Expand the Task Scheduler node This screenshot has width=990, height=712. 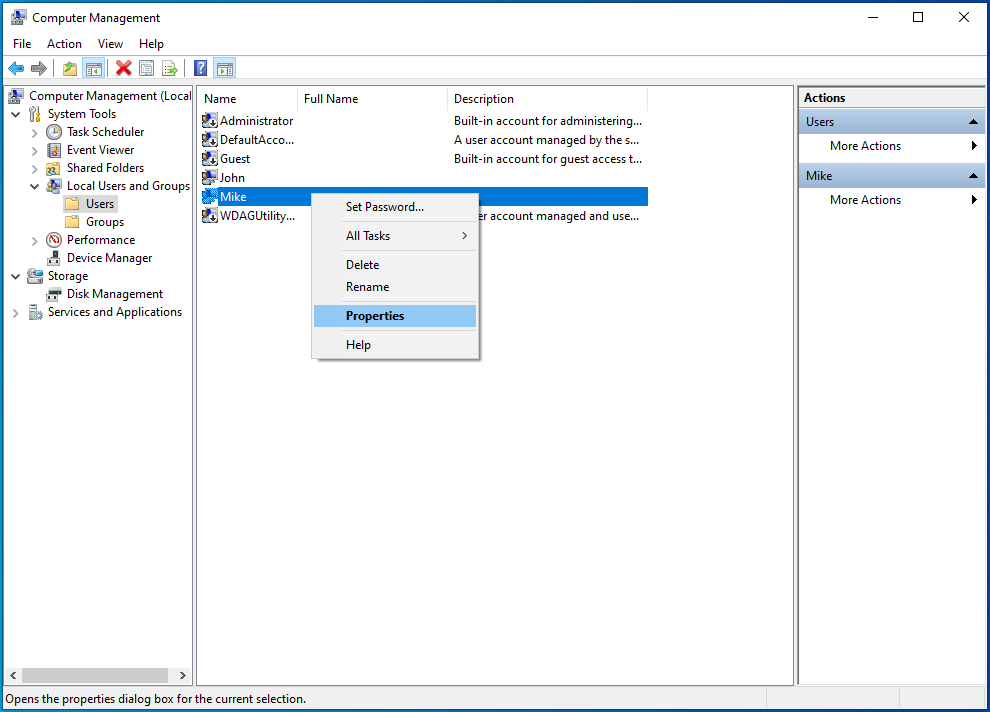tap(35, 132)
